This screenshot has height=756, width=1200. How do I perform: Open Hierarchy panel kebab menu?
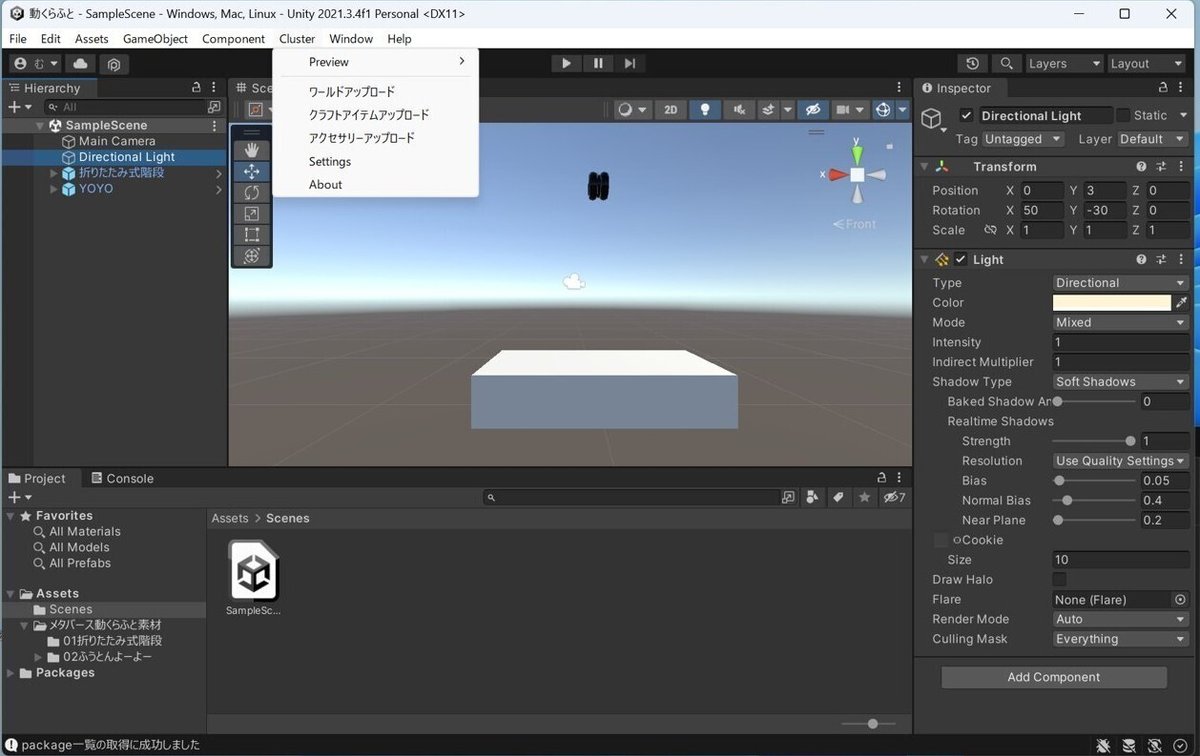click(214, 88)
